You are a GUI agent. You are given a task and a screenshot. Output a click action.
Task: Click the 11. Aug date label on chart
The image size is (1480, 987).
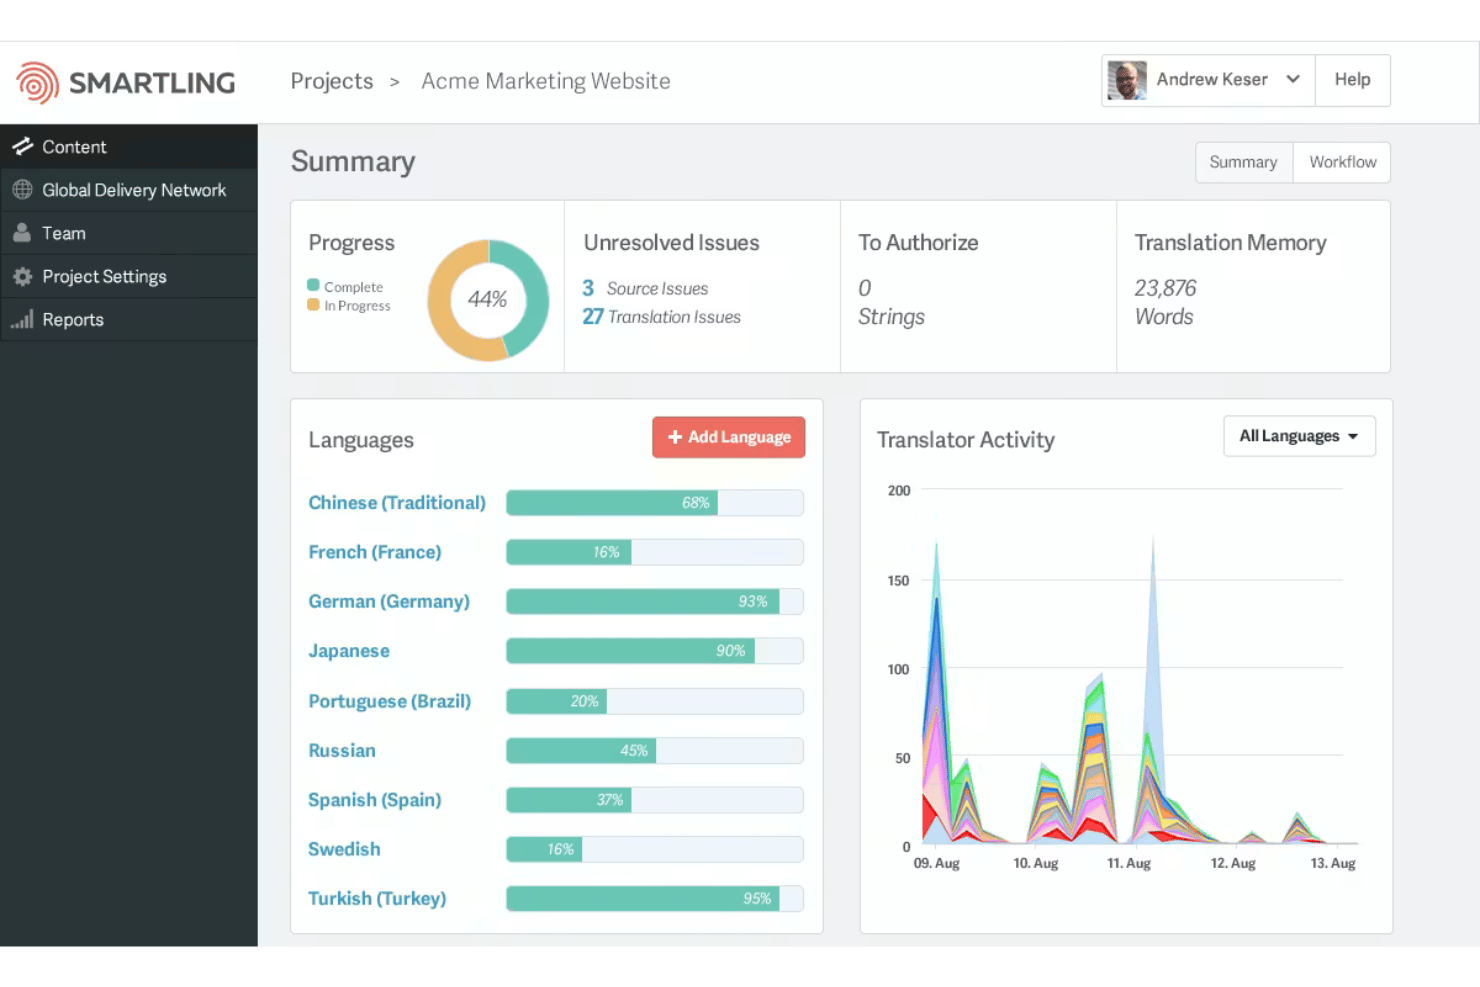tap(1129, 863)
